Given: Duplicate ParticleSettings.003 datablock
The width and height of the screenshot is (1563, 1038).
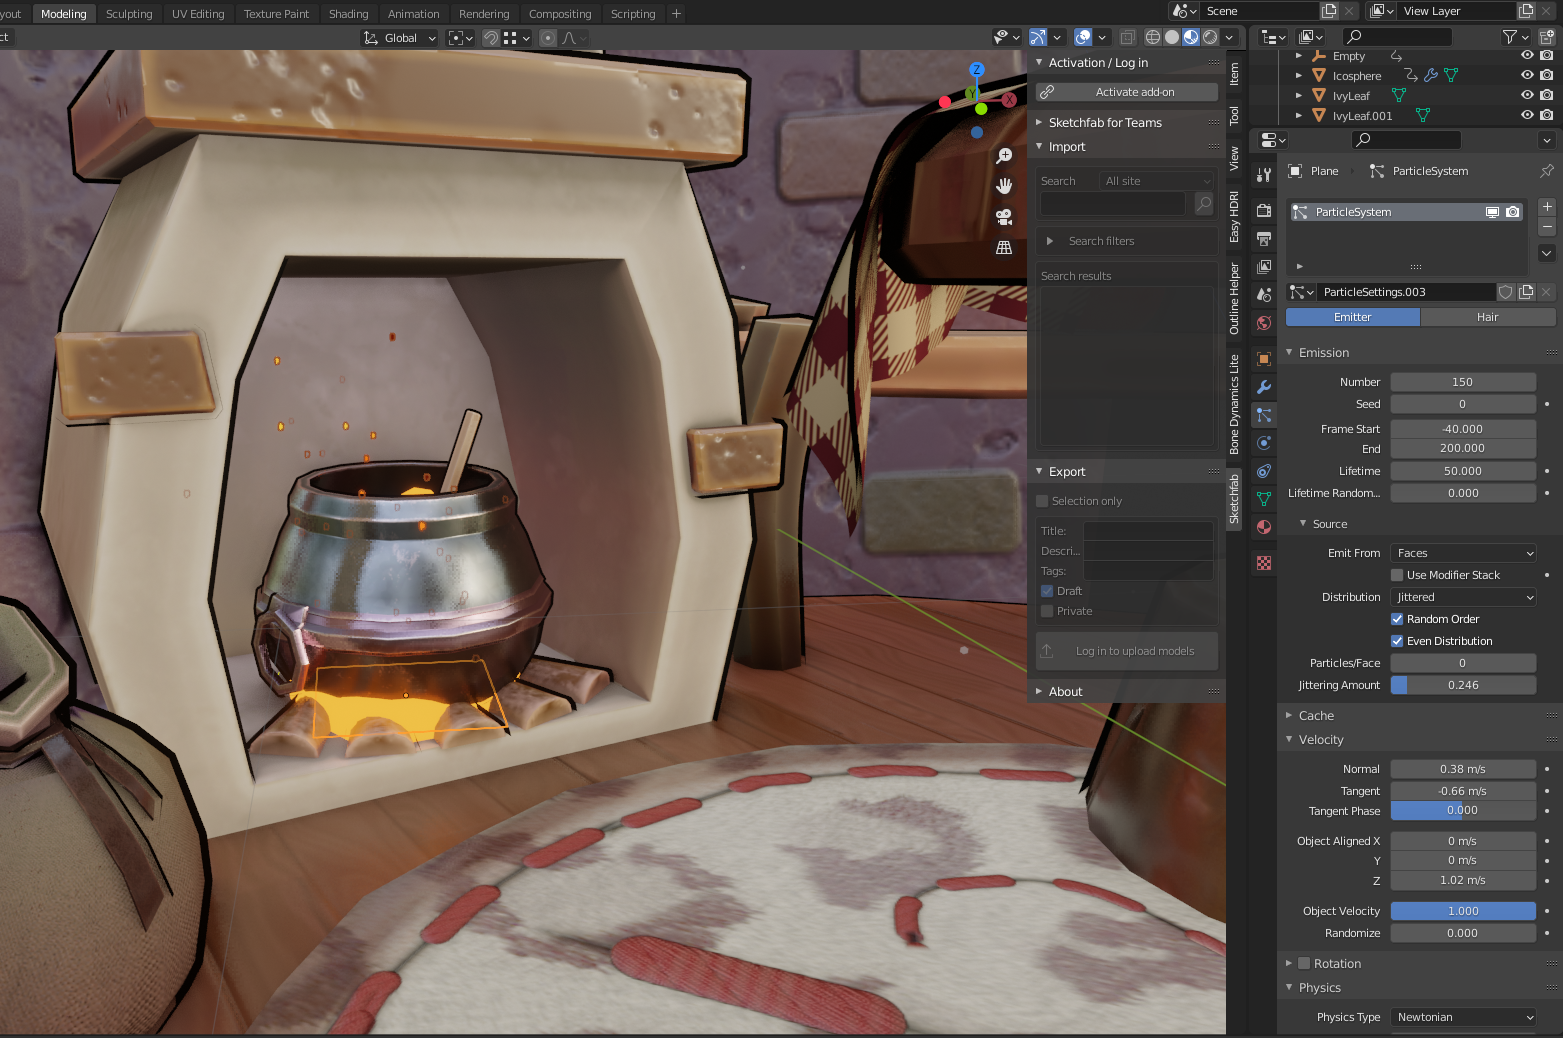Looking at the screenshot, I should coord(1526,292).
